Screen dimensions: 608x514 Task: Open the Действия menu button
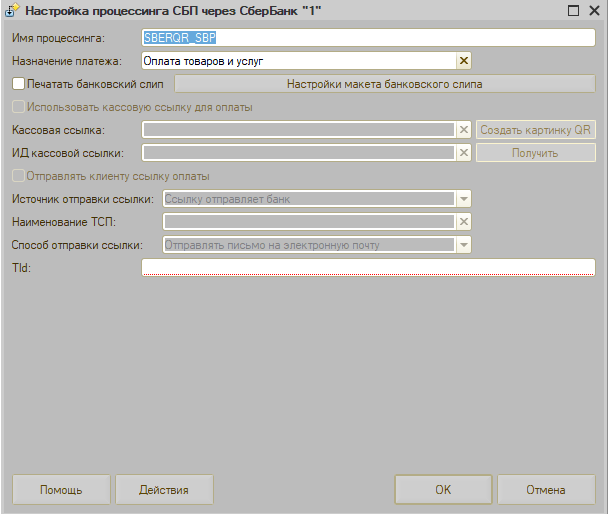164,490
